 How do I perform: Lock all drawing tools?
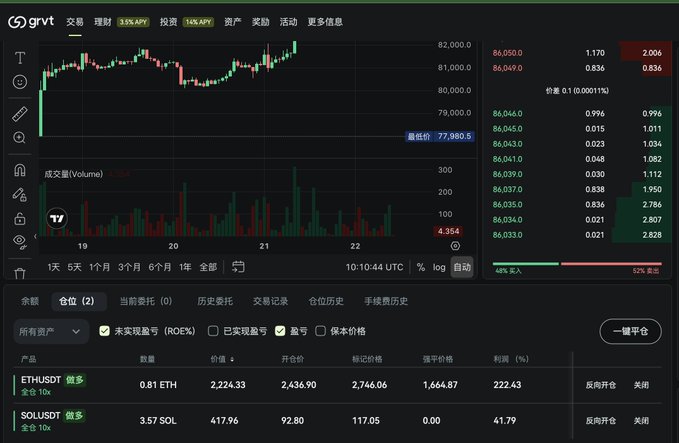(x=20, y=218)
